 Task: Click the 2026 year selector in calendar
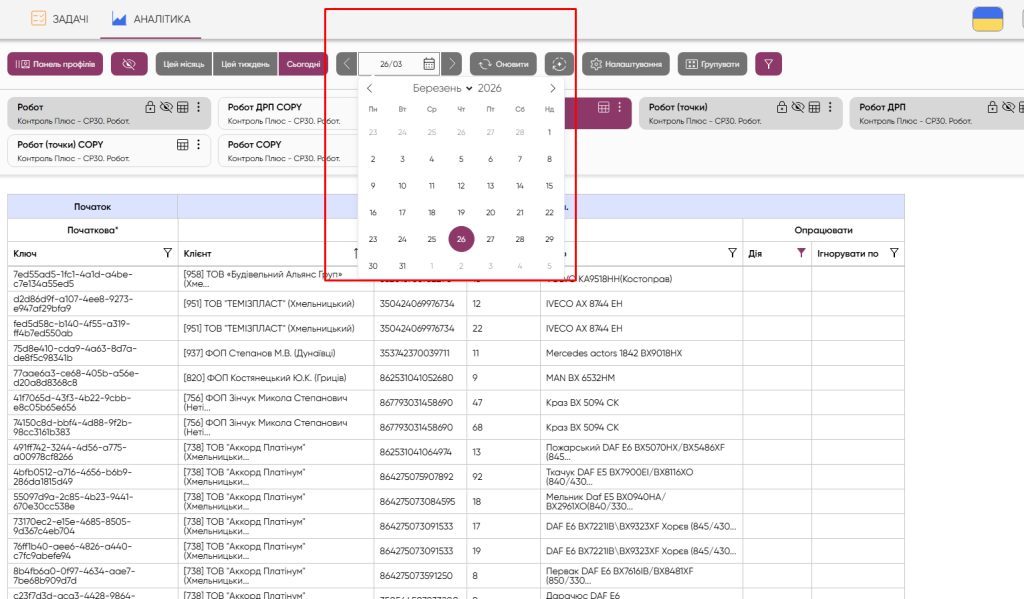489,88
